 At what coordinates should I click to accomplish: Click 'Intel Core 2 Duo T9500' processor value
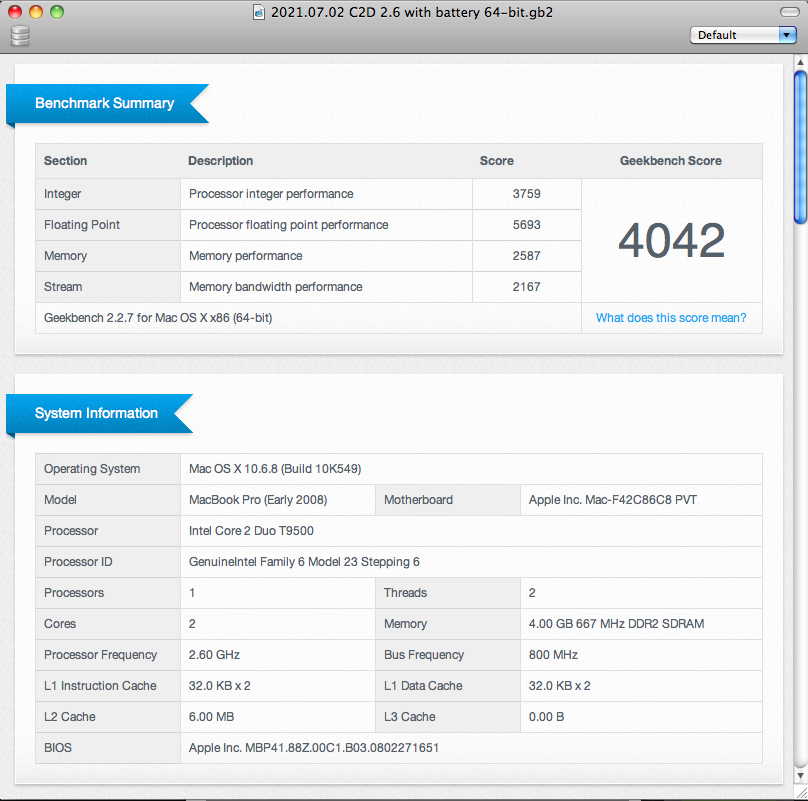(x=251, y=530)
